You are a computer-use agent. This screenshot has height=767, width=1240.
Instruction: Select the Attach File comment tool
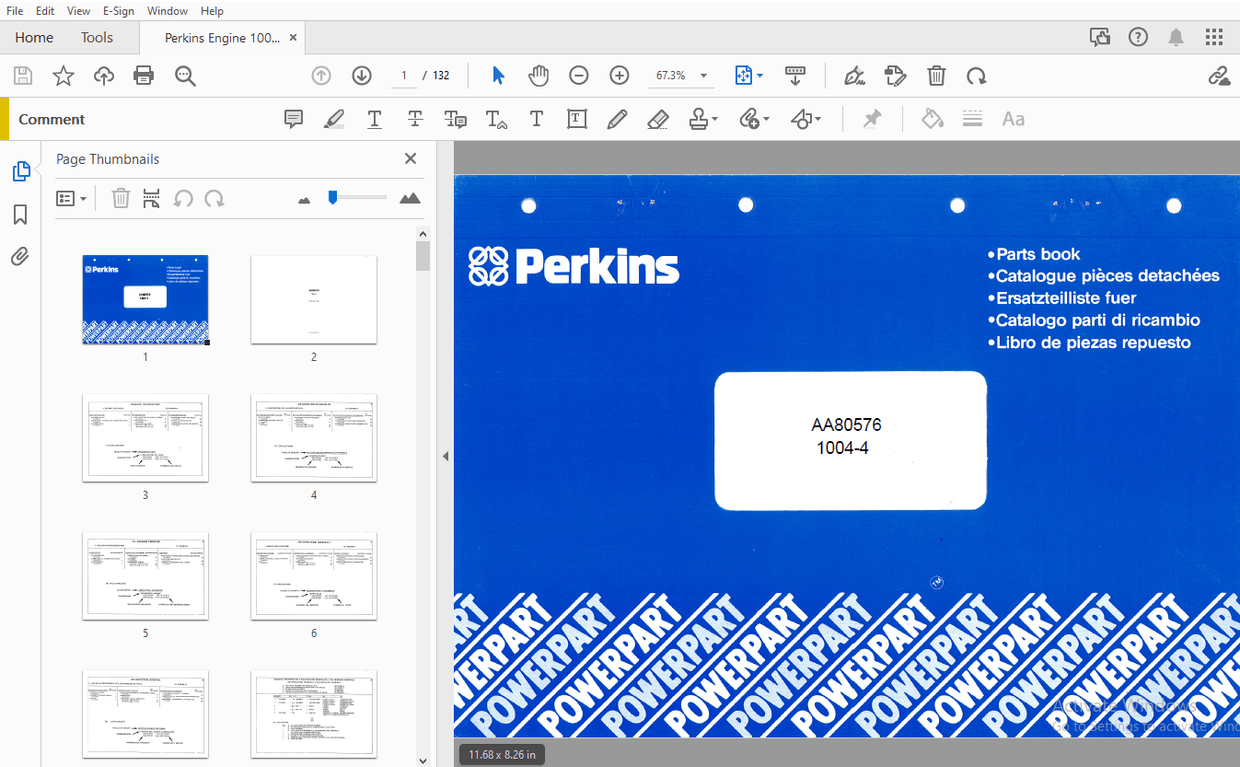pos(750,119)
